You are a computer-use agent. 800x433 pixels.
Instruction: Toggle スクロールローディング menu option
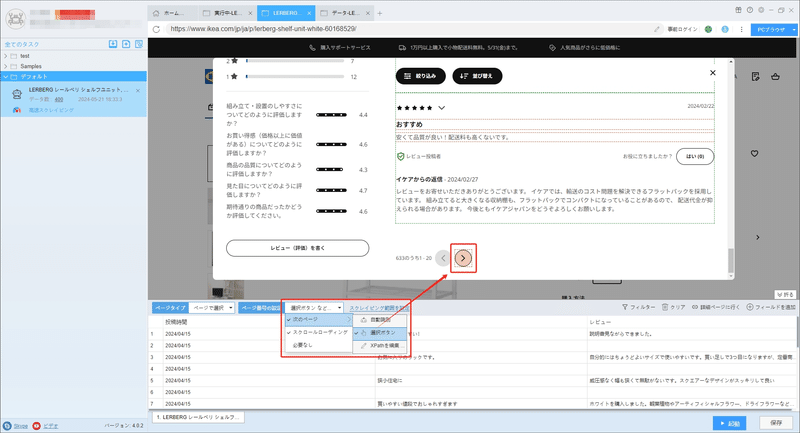[318, 332]
